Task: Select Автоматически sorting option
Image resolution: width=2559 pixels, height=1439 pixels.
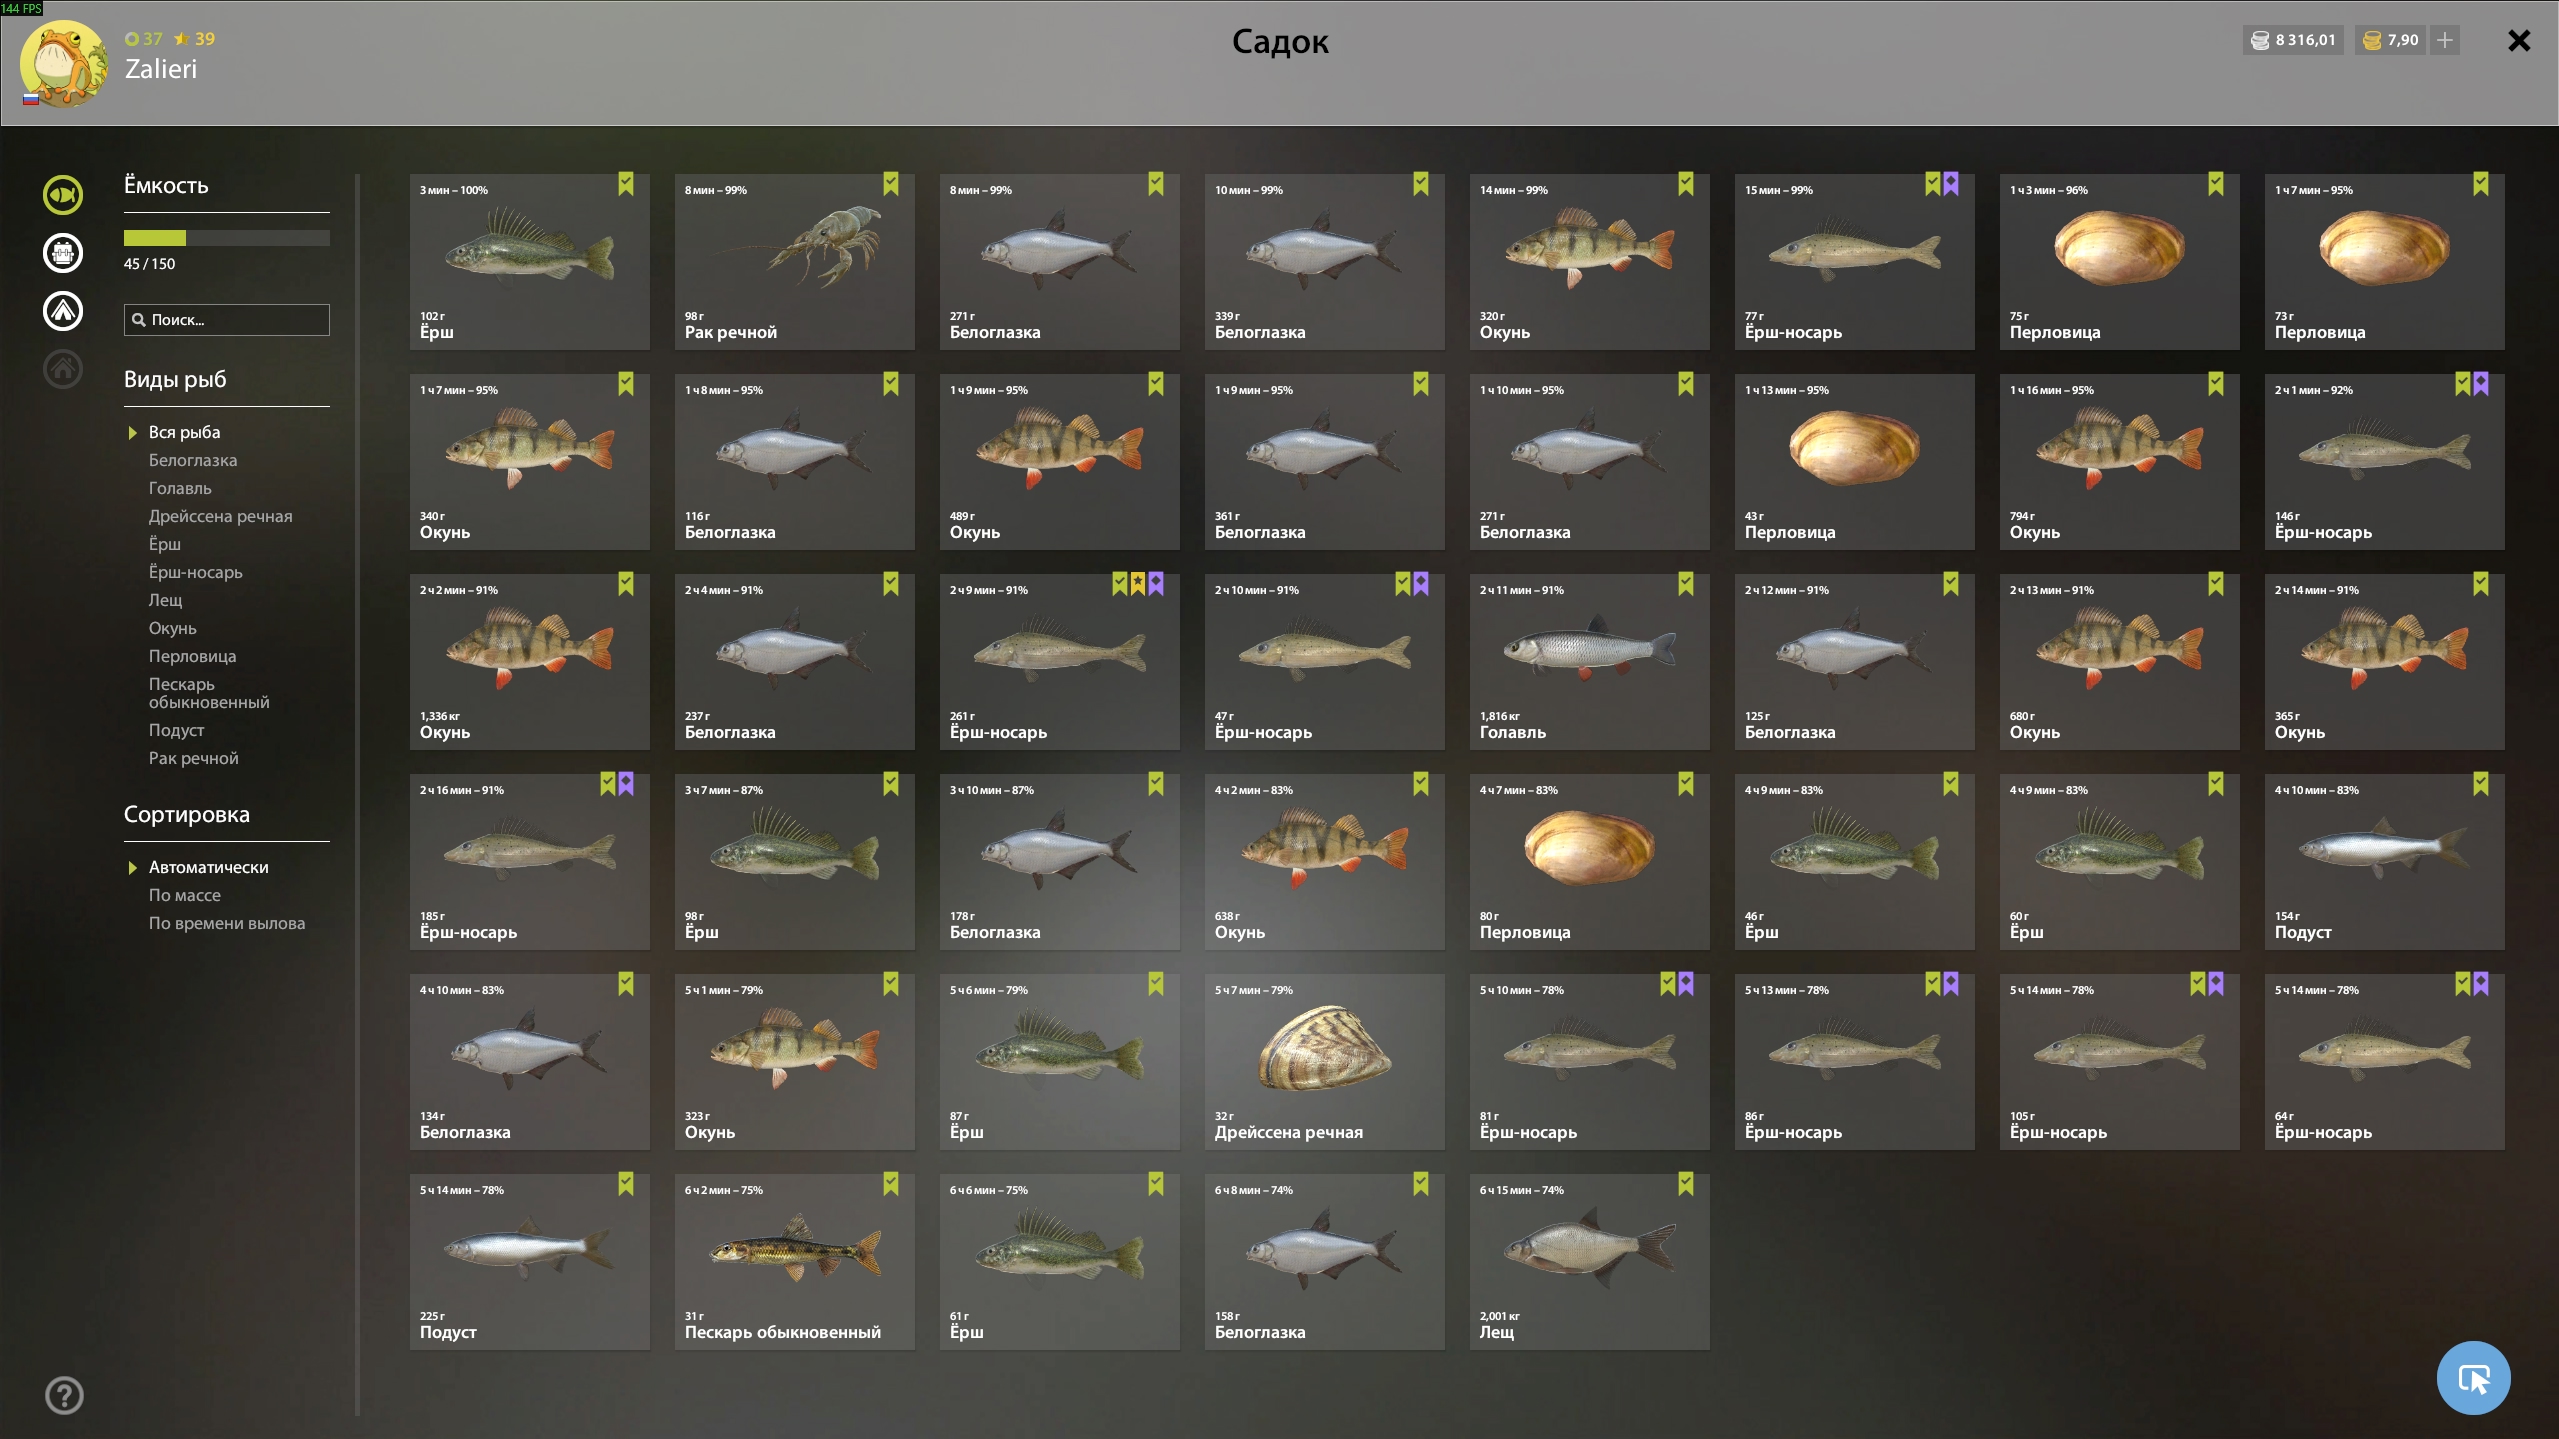Action: [x=208, y=867]
